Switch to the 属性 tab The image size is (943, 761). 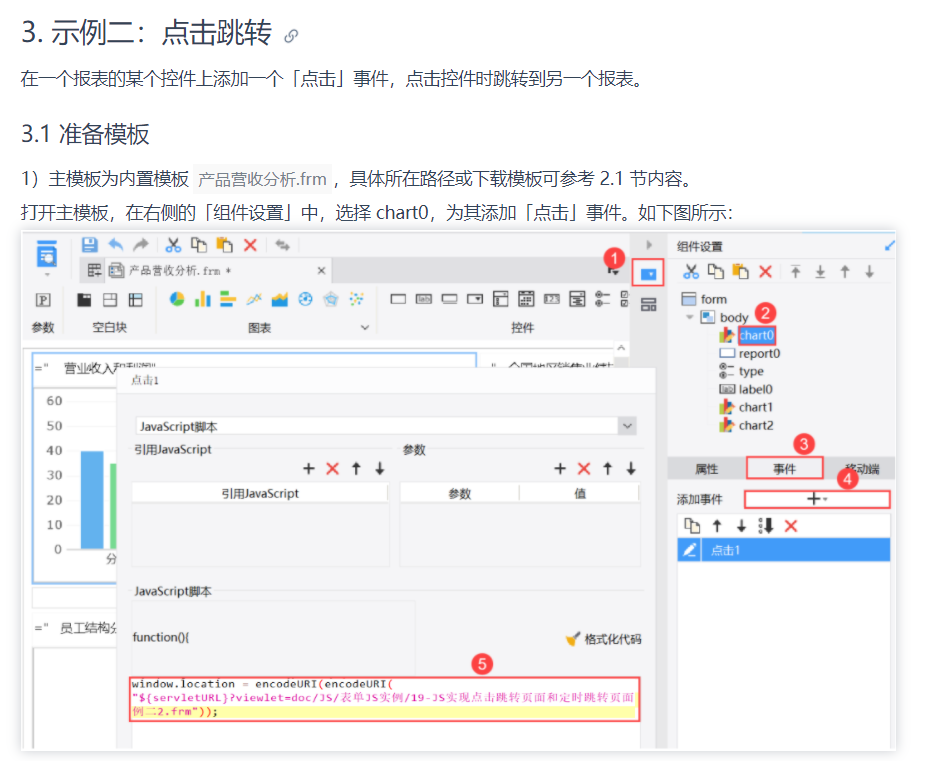tap(707, 469)
